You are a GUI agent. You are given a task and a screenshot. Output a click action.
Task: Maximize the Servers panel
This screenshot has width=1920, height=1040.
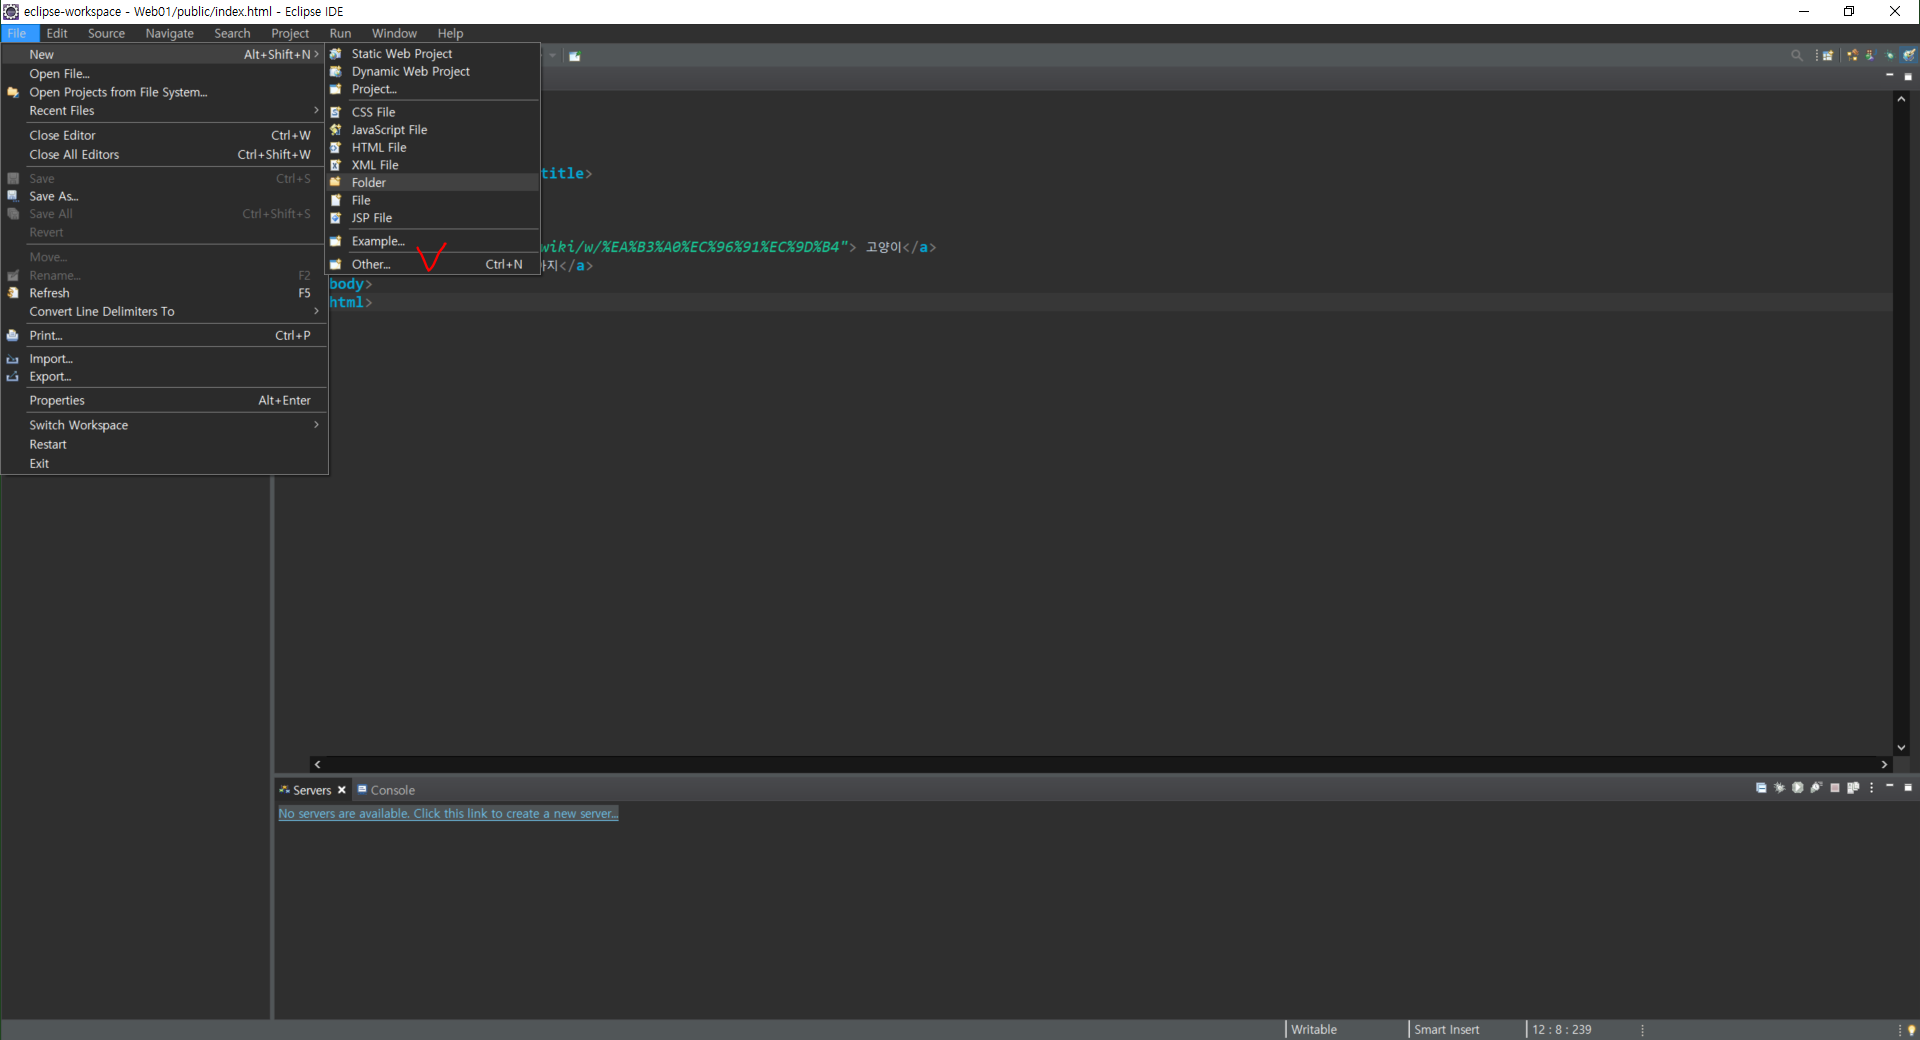[1908, 788]
